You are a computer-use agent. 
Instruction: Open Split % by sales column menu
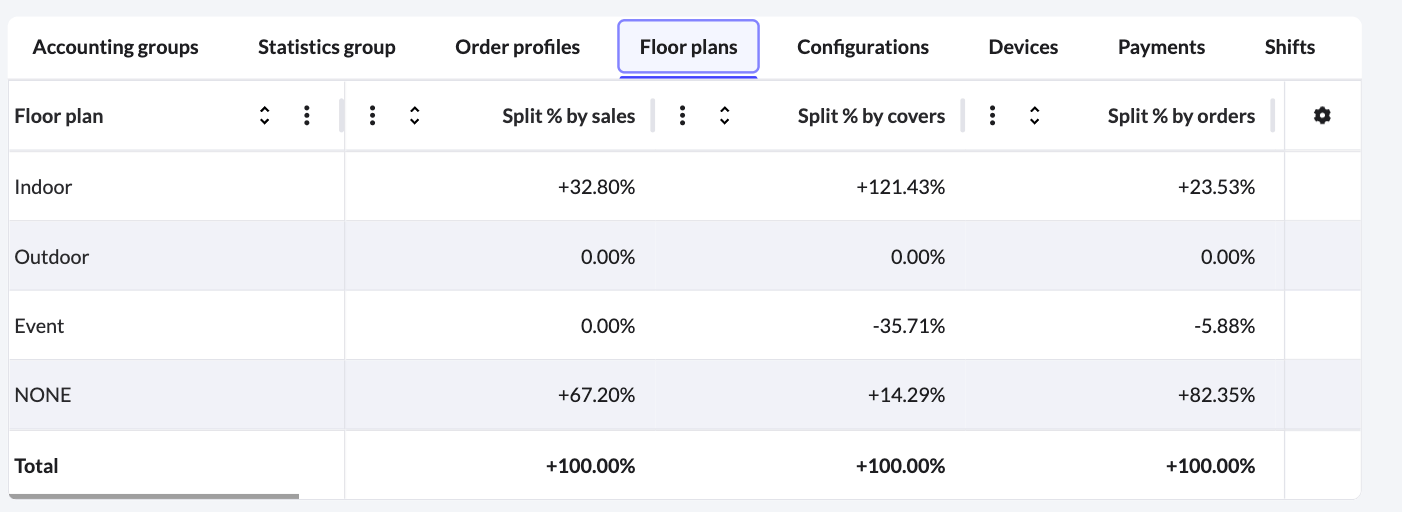click(372, 116)
